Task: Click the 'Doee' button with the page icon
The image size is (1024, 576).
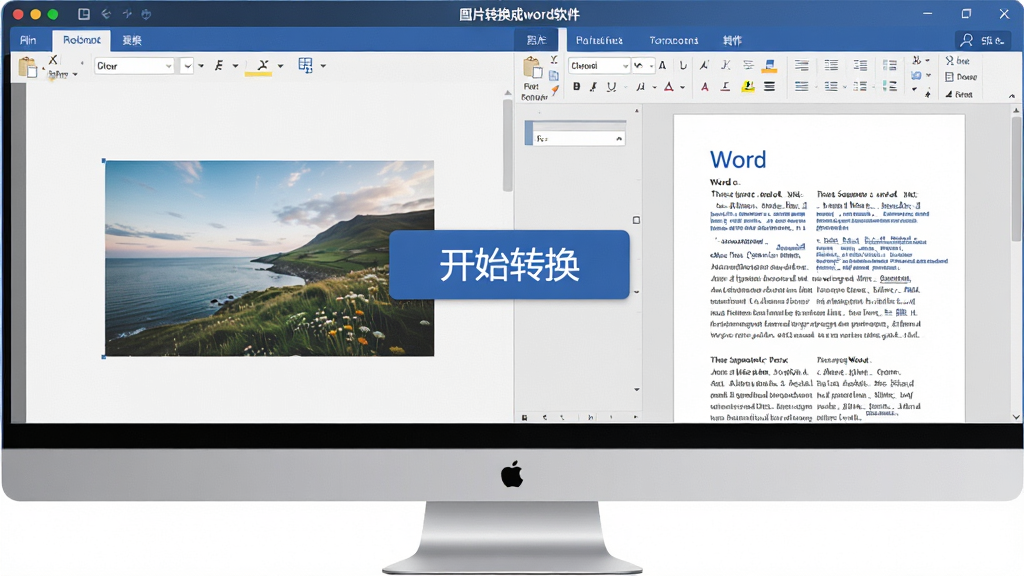Action: pos(961,77)
